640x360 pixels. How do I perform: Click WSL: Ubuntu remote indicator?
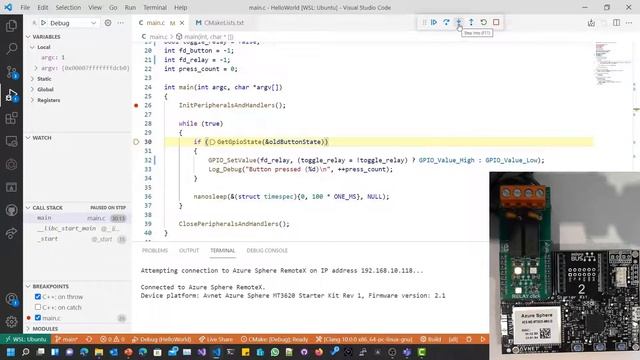tap(25, 339)
